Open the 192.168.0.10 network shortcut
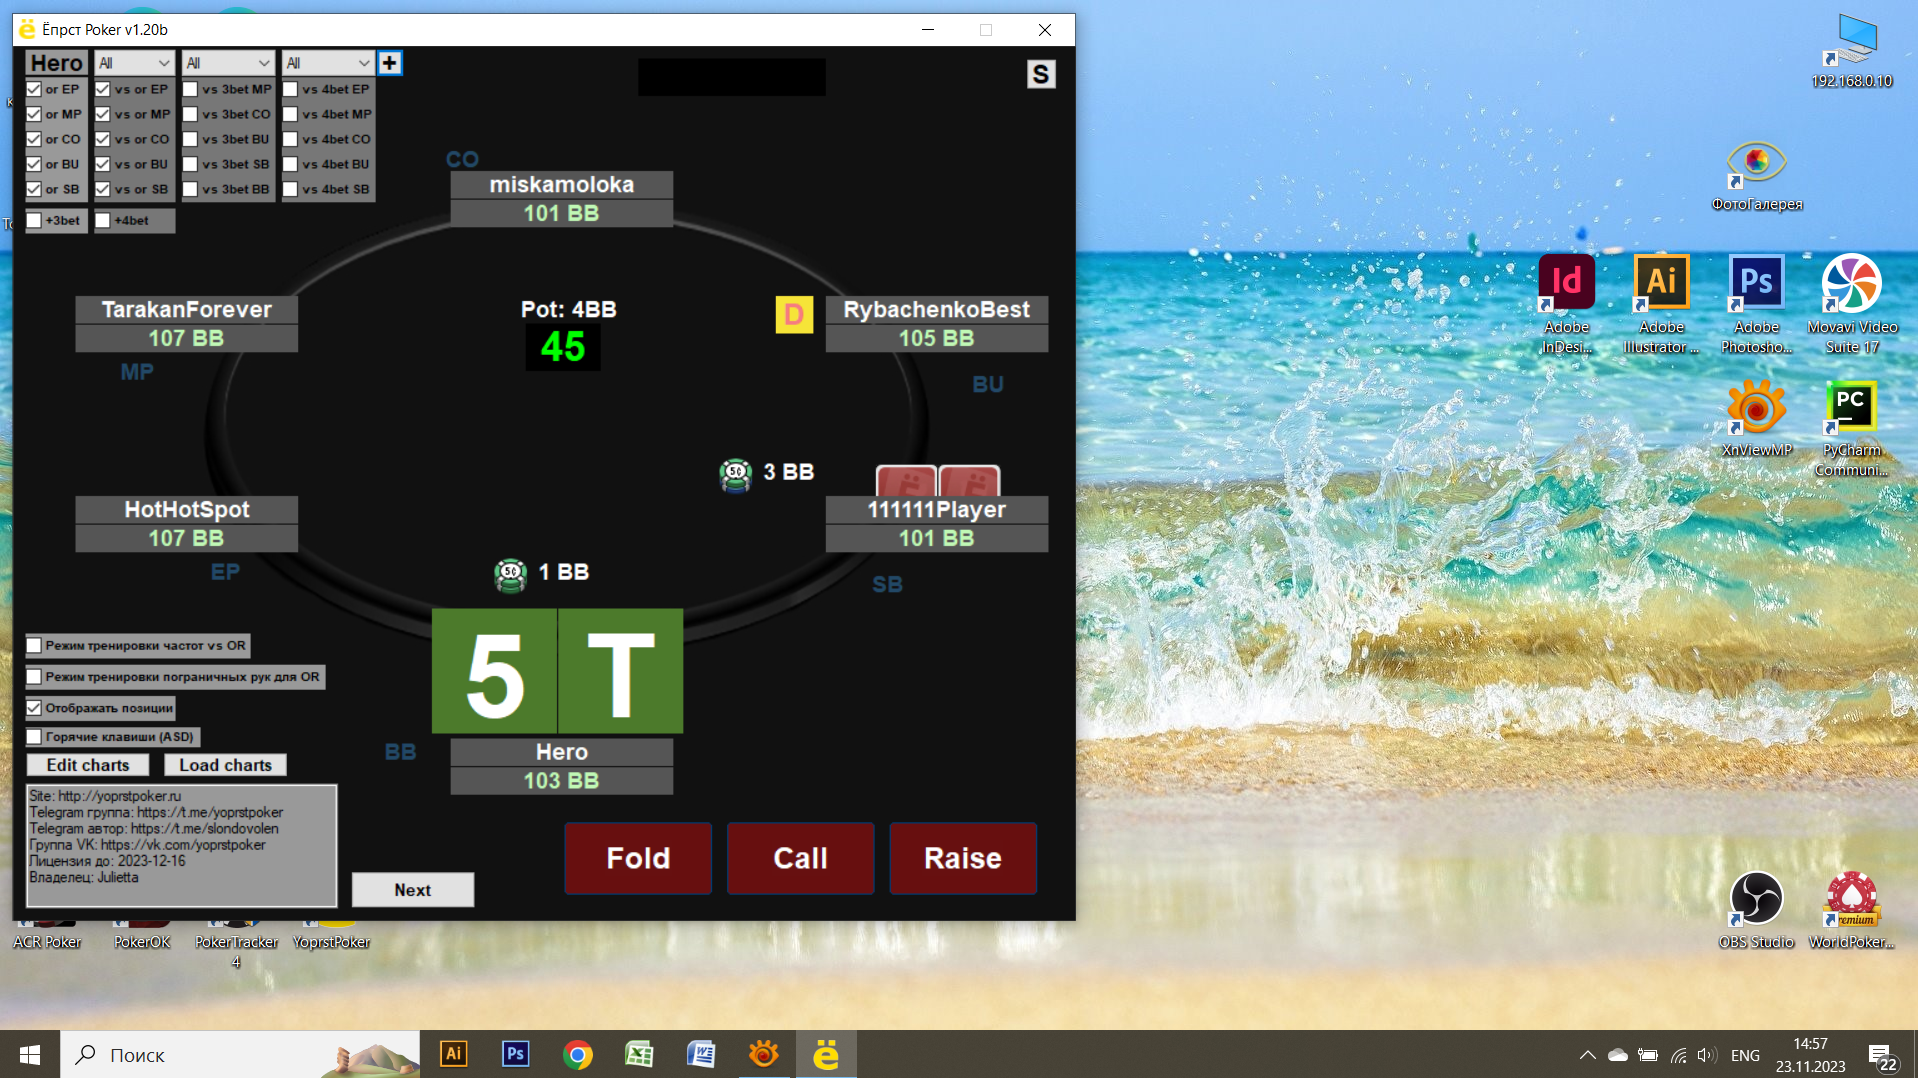 point(1852,50)
